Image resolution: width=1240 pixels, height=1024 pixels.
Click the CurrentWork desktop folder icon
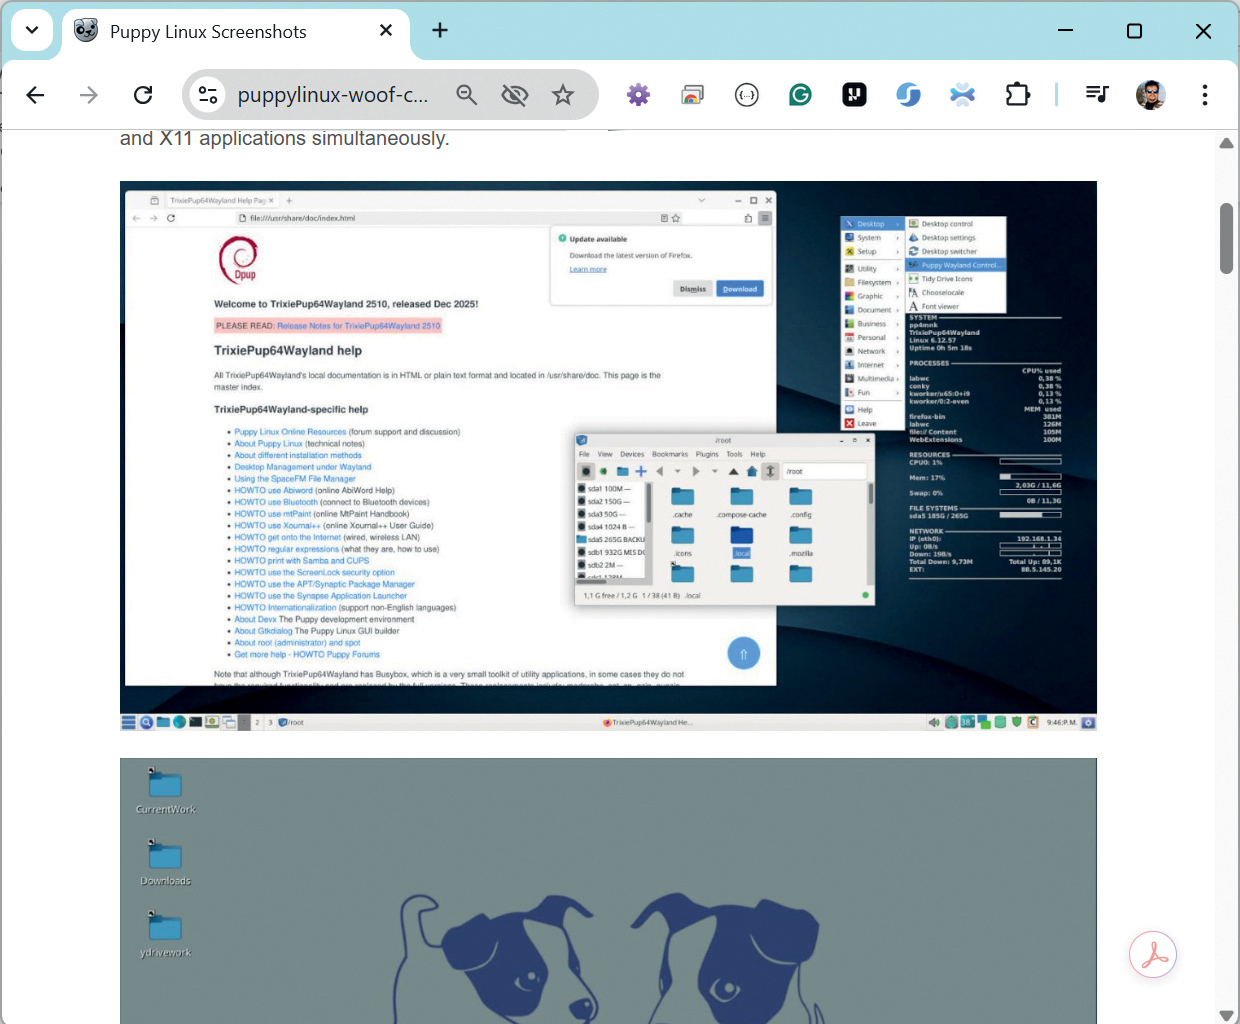pos(165,790)
